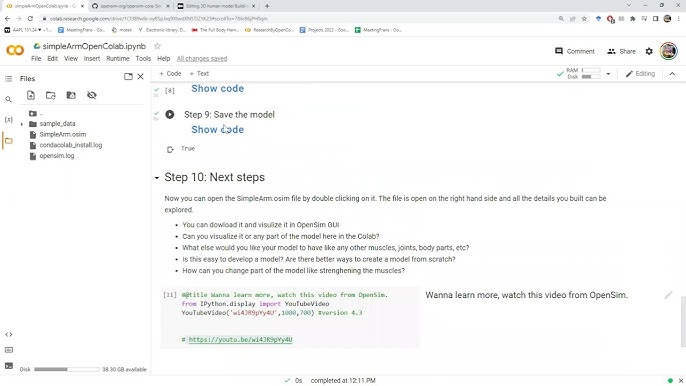Open the code snippets icon at bottom left

click(x=8, y=334)
